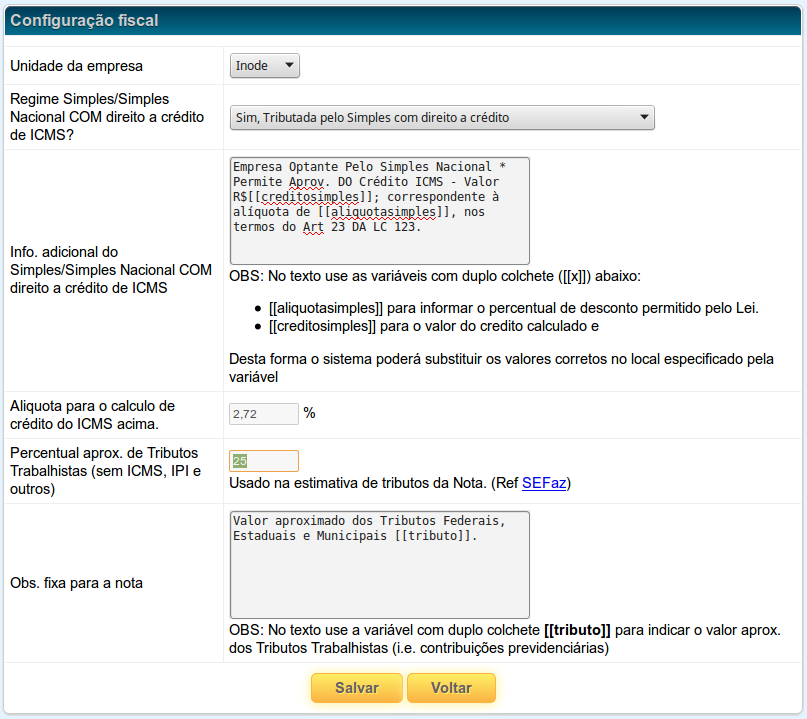Click the bold [[tributo]] variable text

tap(577, 630)
